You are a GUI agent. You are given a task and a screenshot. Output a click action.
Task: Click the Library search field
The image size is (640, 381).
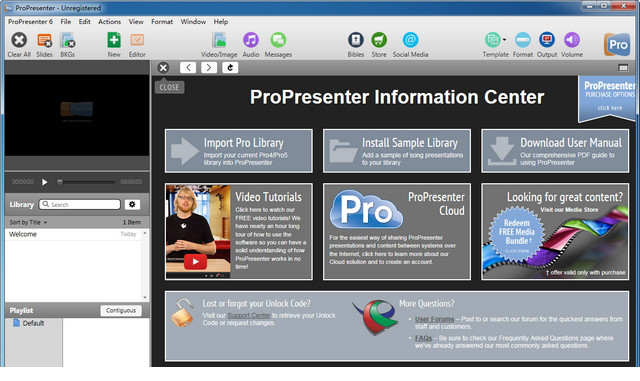80,204
